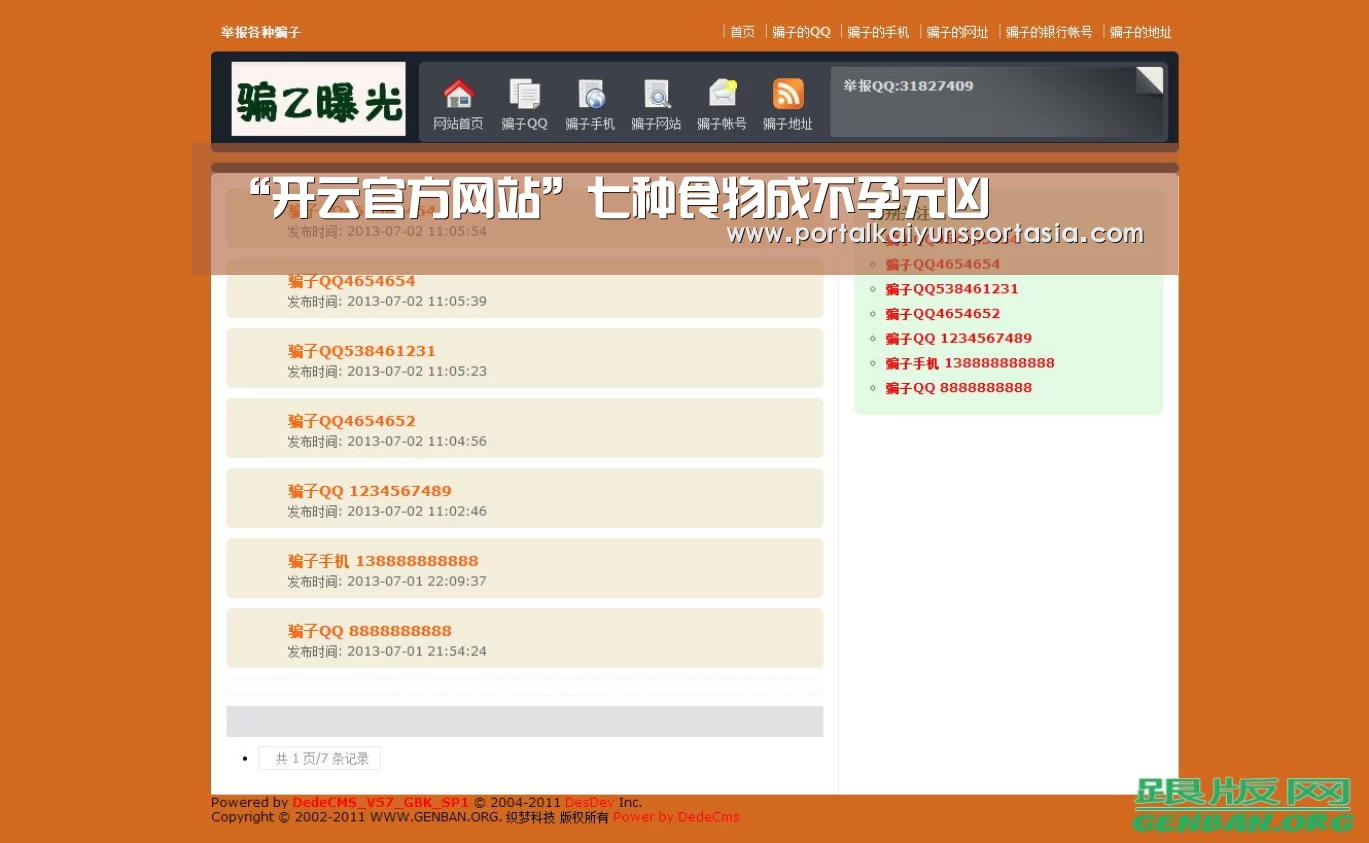The height and width of the screenshot is (843, 1369).
Task: Click timestamp 2013-07-02 11:04:56
Action: point(417,441)
